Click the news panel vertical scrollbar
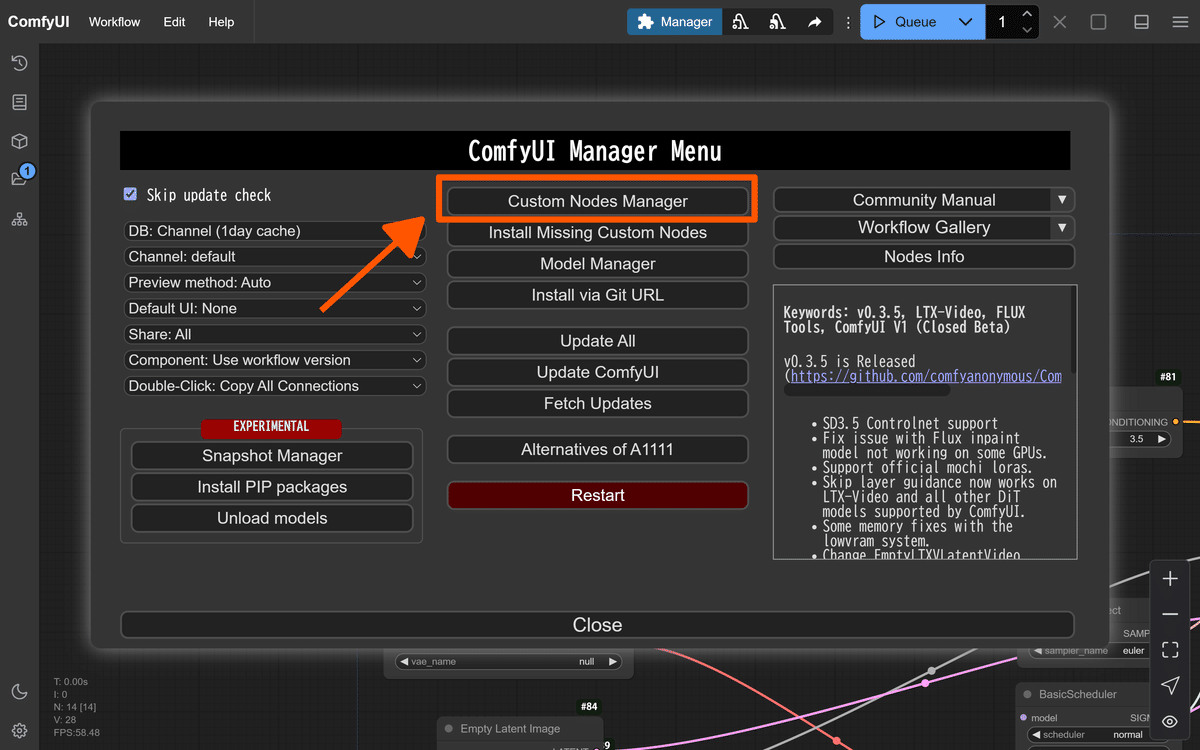The width and height of the screenshot is (1200, 750). pos(1073,330)
